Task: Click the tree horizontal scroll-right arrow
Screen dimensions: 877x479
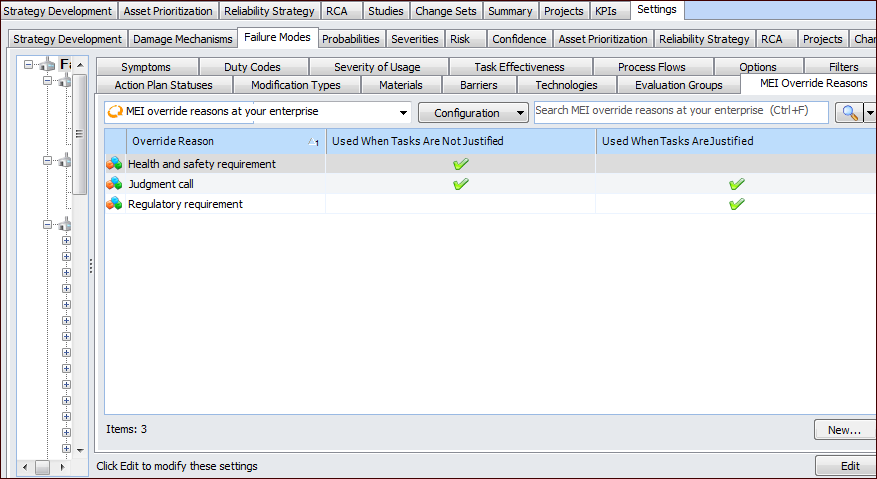Action: [x=62, y=467]
